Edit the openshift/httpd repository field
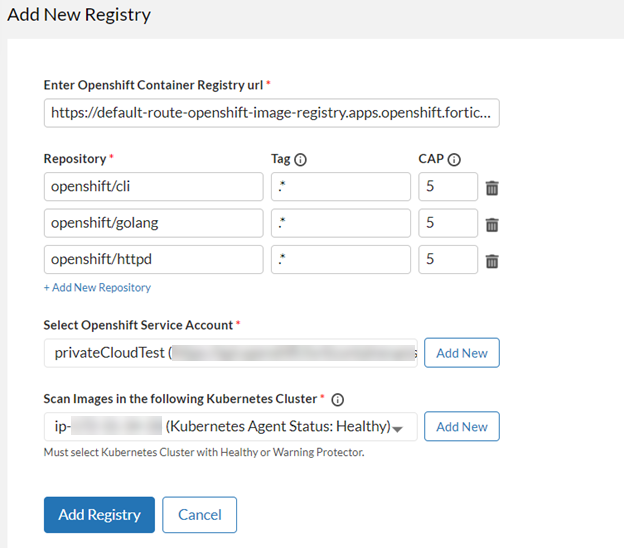Image resolution: width=624 pixels, height=548 pixels. [153, 260]
